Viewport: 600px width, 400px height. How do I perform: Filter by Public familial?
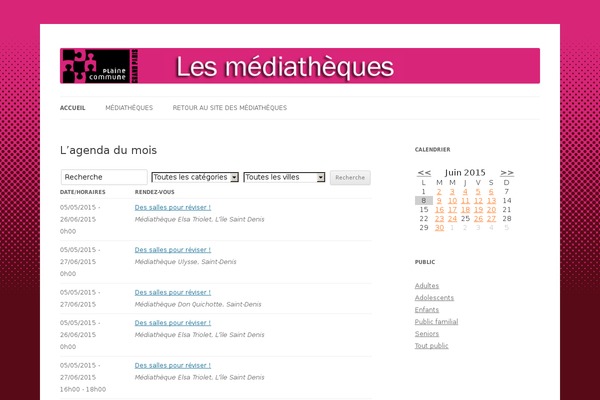(x=436, y=322)
